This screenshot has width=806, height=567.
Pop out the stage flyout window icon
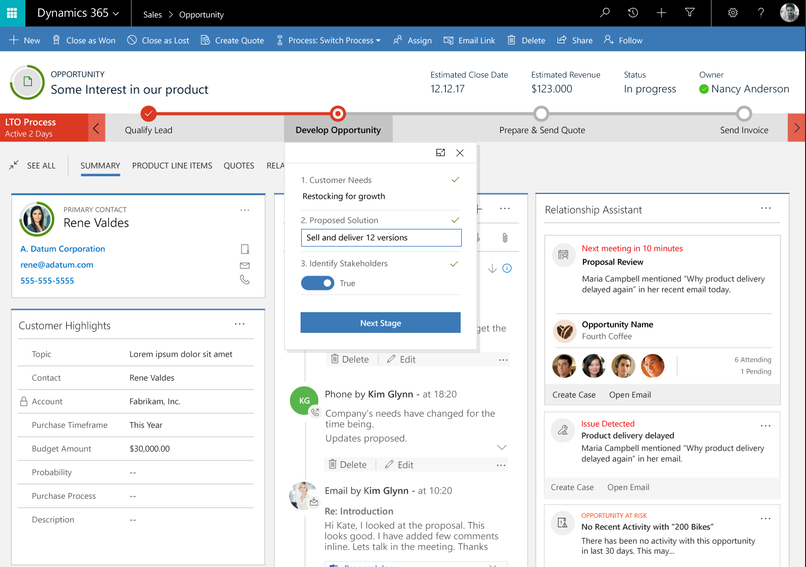(x=441, y=153)
